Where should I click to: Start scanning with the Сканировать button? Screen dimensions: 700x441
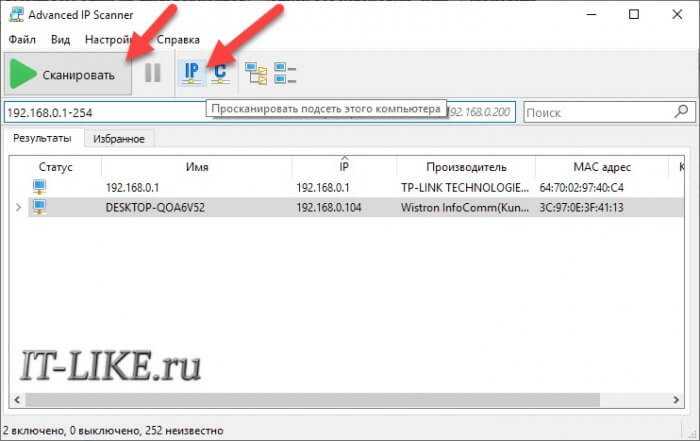(68, 74)
